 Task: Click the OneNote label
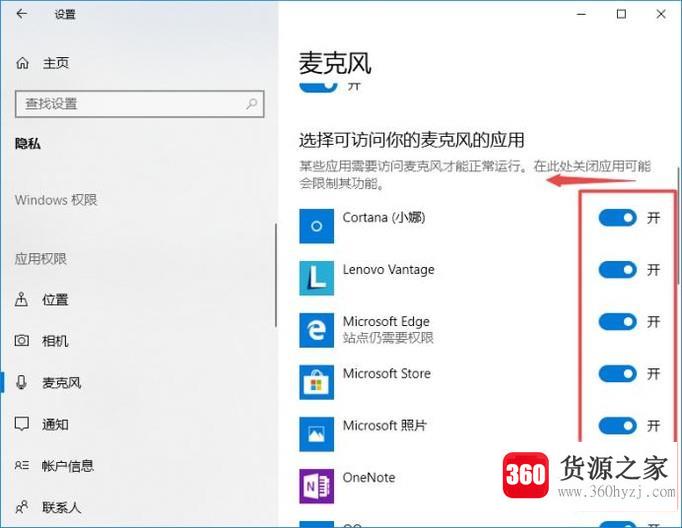369,478
